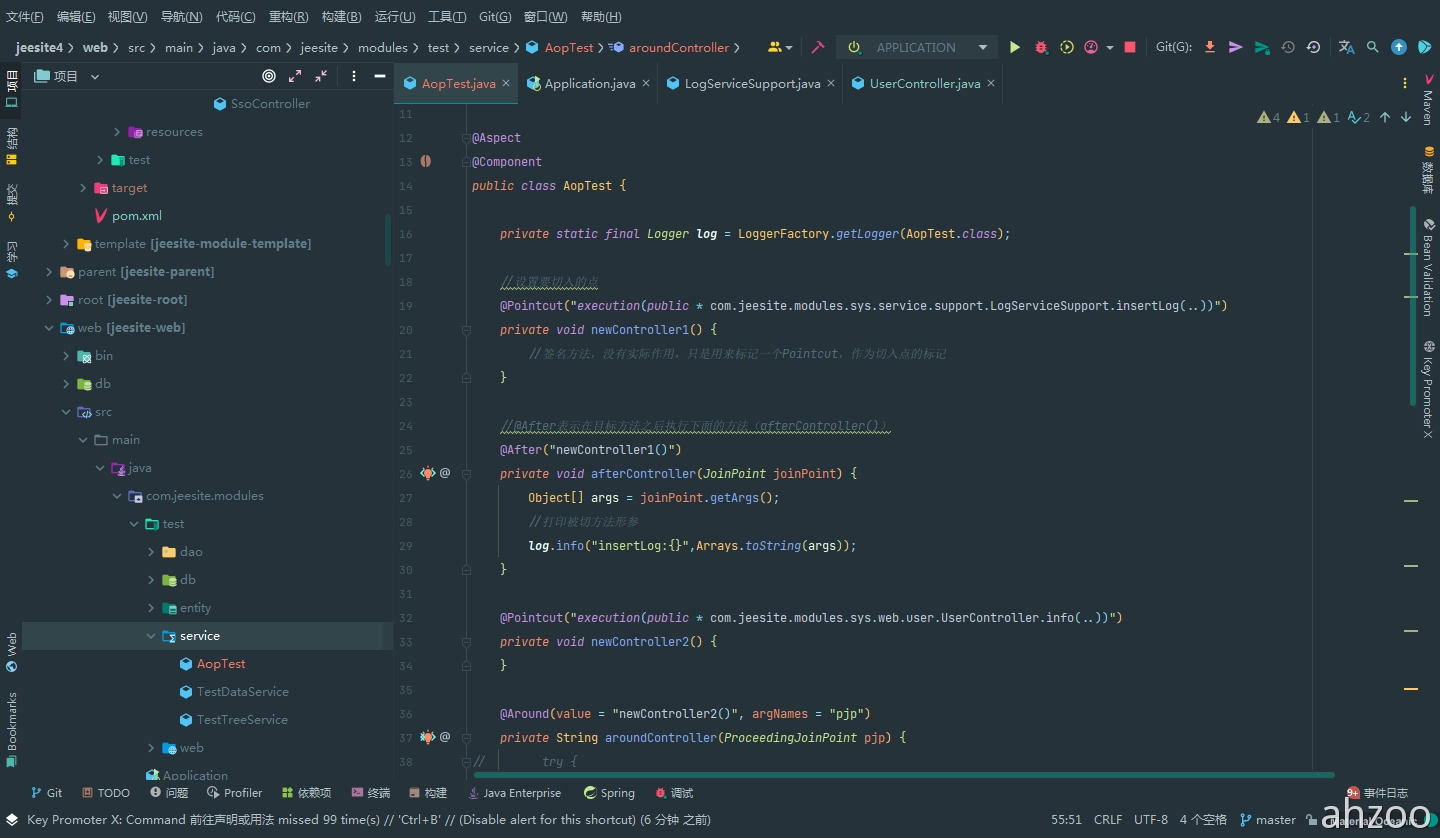This screenshot has width=1440, height=838.
Task: Switch to the UserController.java tab
Action: [924, 84]
